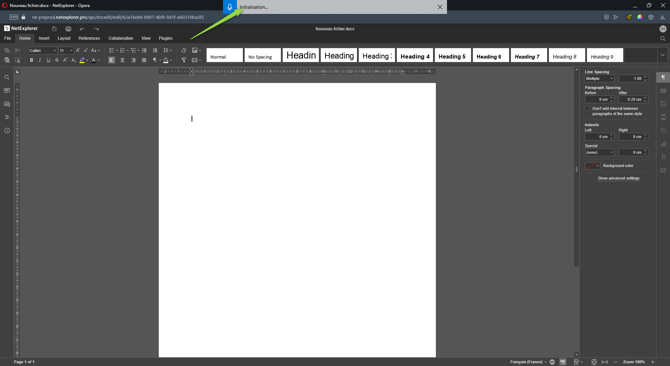The image size is (670, 366).
Task: Justify the paragraph text
Action: coord(144,60)
